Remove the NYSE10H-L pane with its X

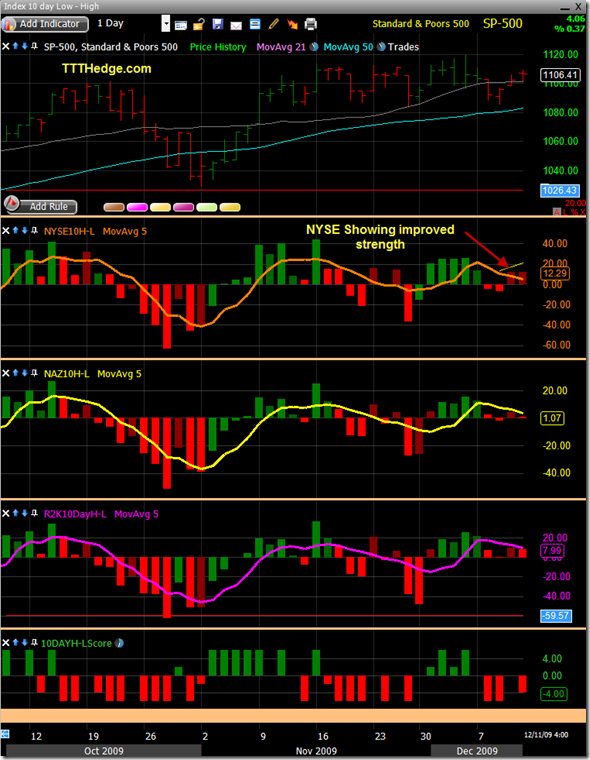(x=6, y=231)
